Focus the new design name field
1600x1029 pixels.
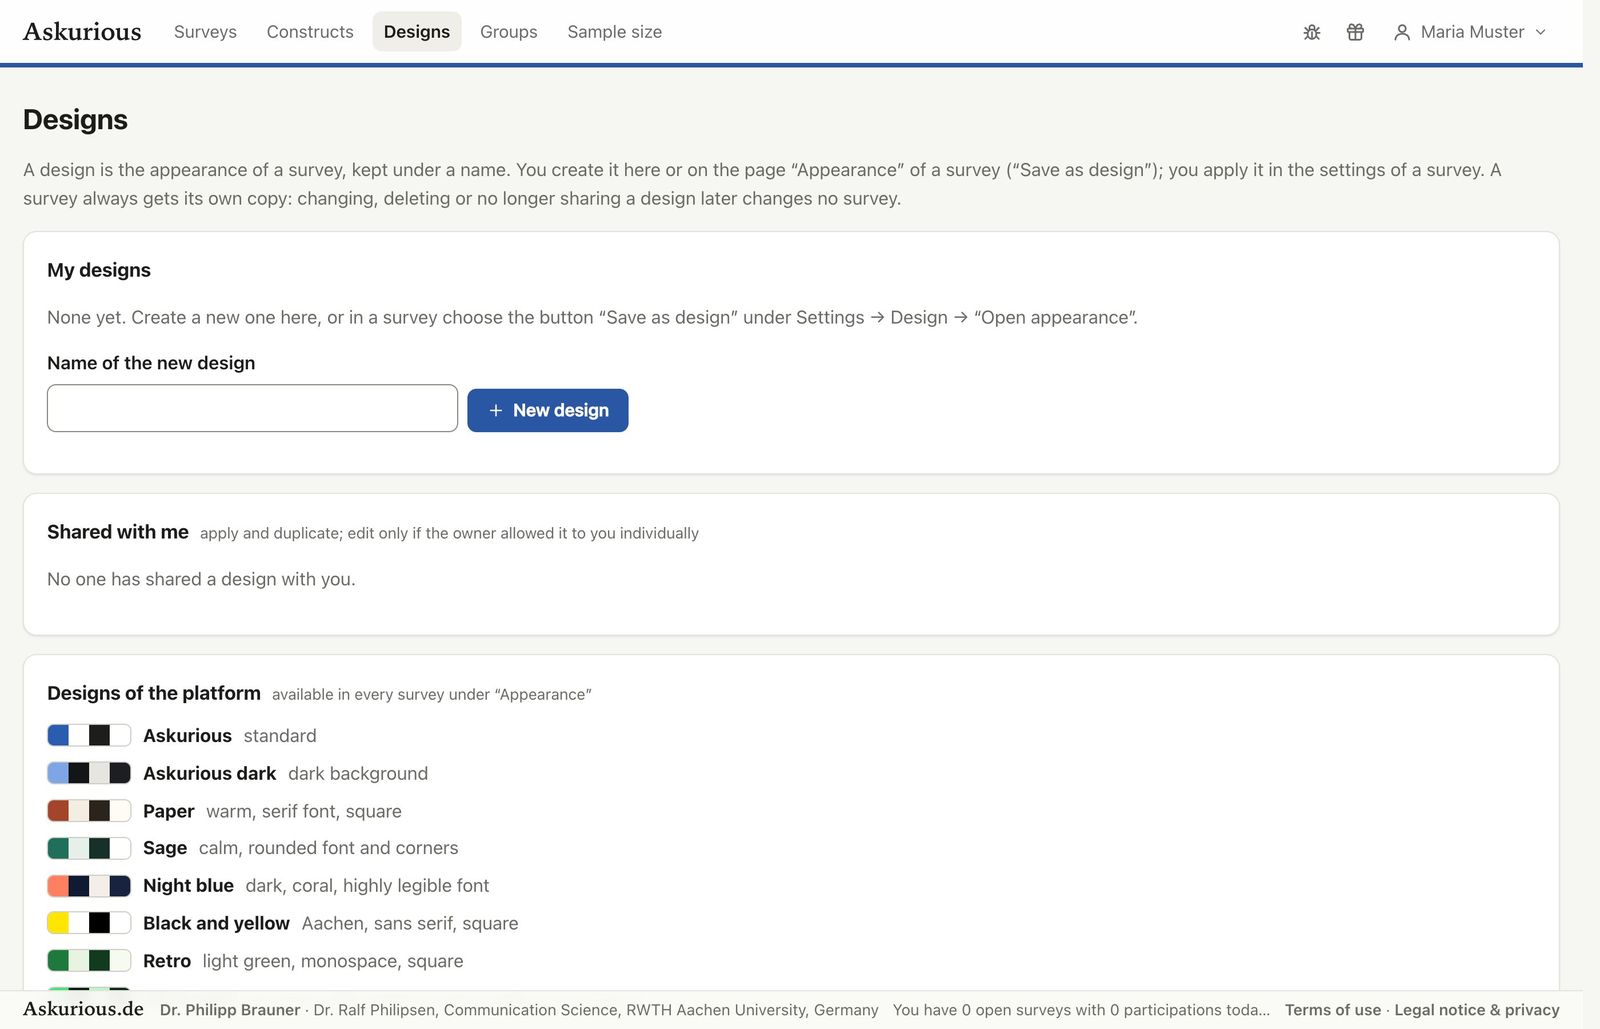[252, 408]
